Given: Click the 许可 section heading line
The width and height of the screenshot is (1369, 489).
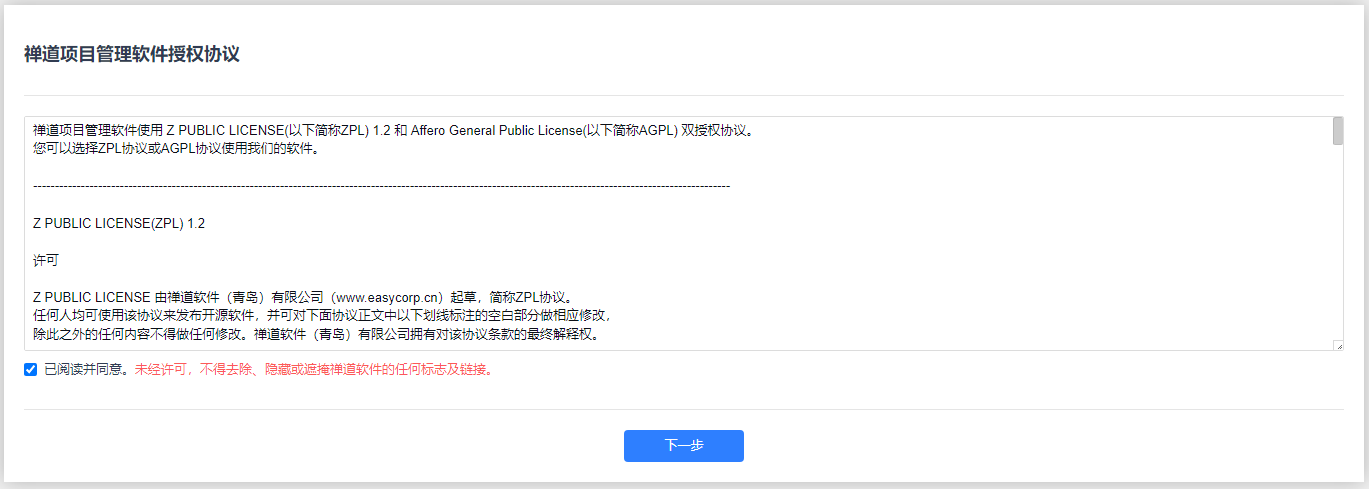Looking at the screenshot, I should click(x=46, y=260).
